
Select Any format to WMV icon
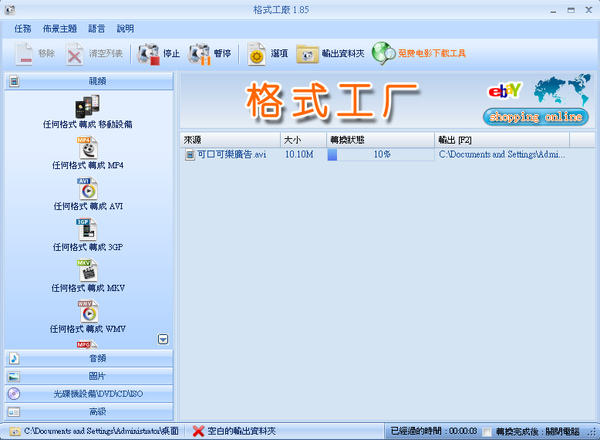[x=88, y=311]
